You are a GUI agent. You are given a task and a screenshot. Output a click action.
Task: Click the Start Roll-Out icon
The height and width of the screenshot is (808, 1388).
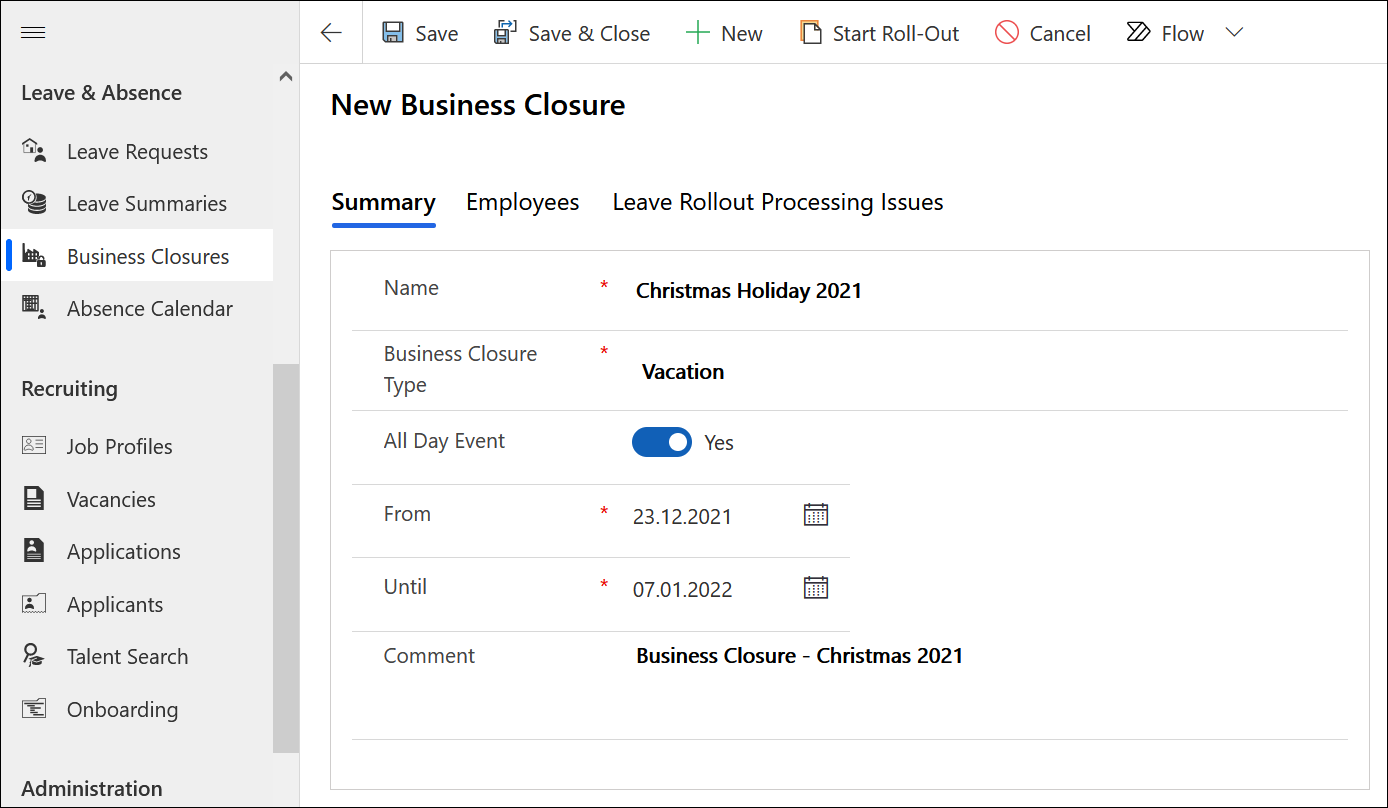tap(810, 33)
